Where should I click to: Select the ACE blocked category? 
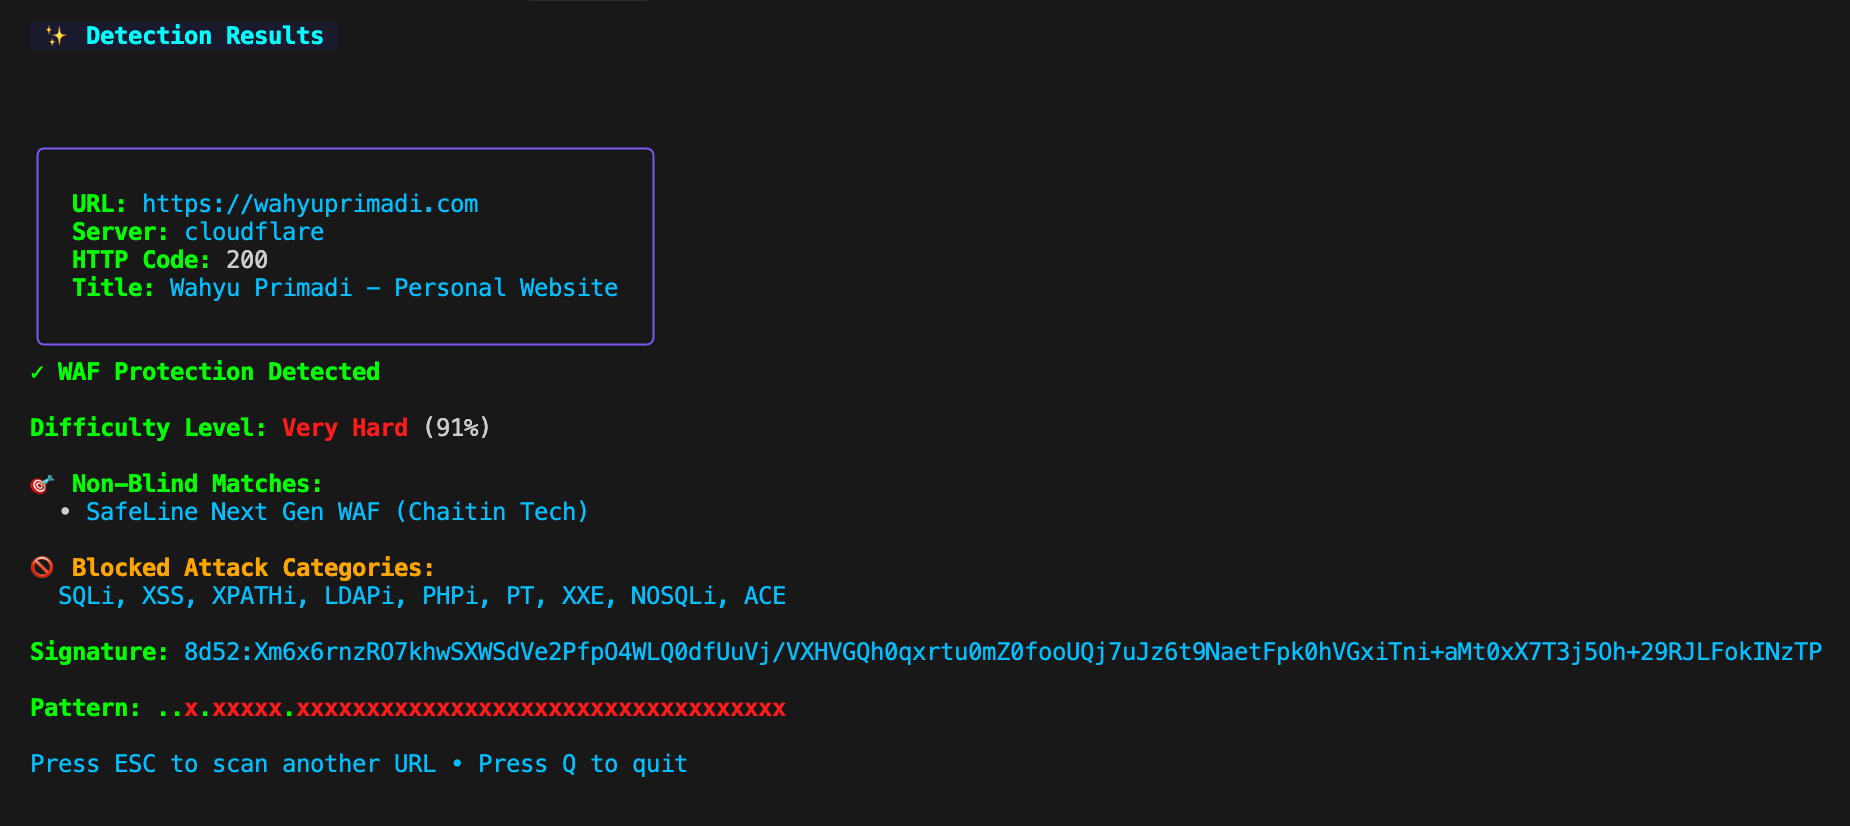click(765, 596)
